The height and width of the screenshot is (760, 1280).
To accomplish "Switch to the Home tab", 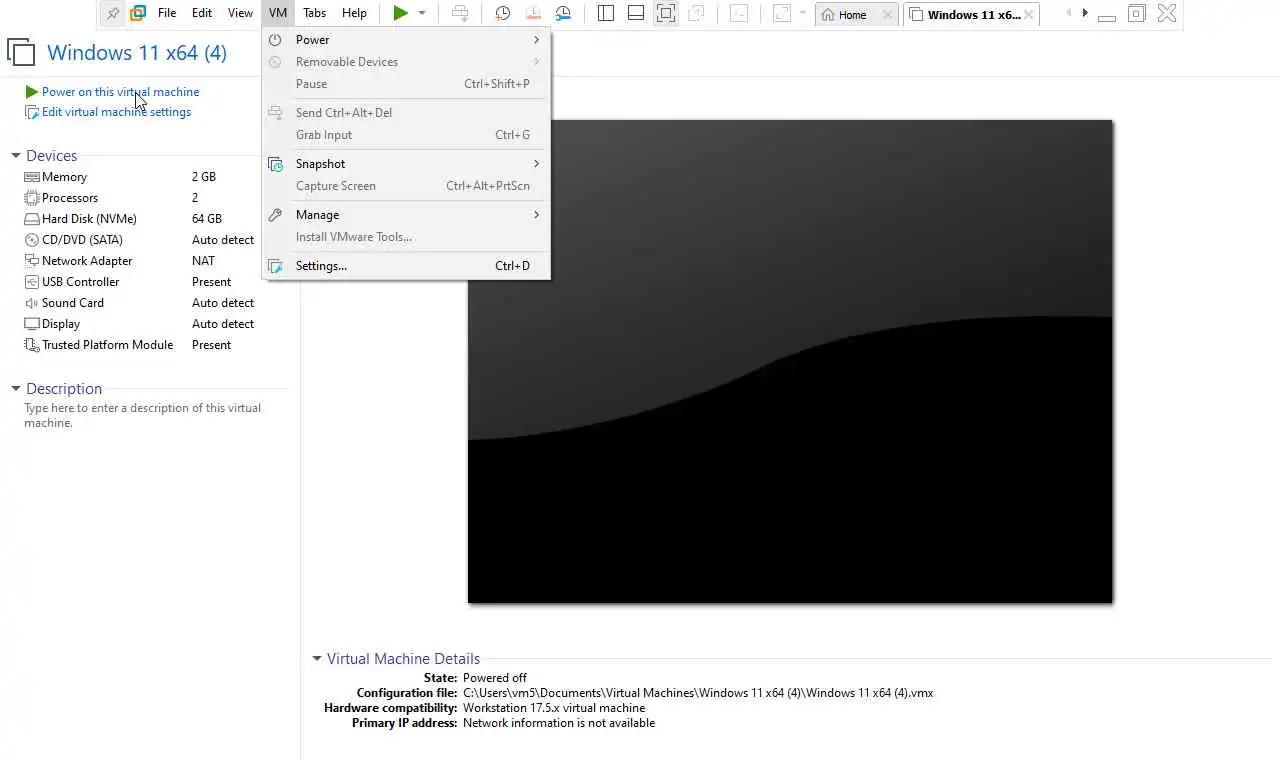I will tap(845, 14).
